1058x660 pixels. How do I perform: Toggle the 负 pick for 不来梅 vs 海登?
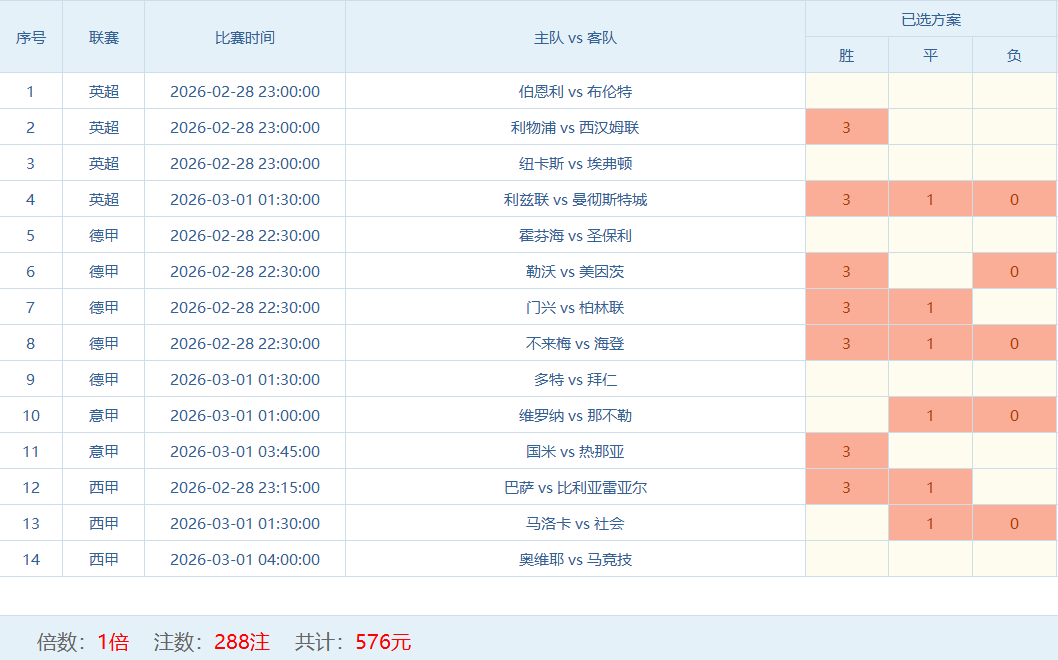(x=1014, y=343)
